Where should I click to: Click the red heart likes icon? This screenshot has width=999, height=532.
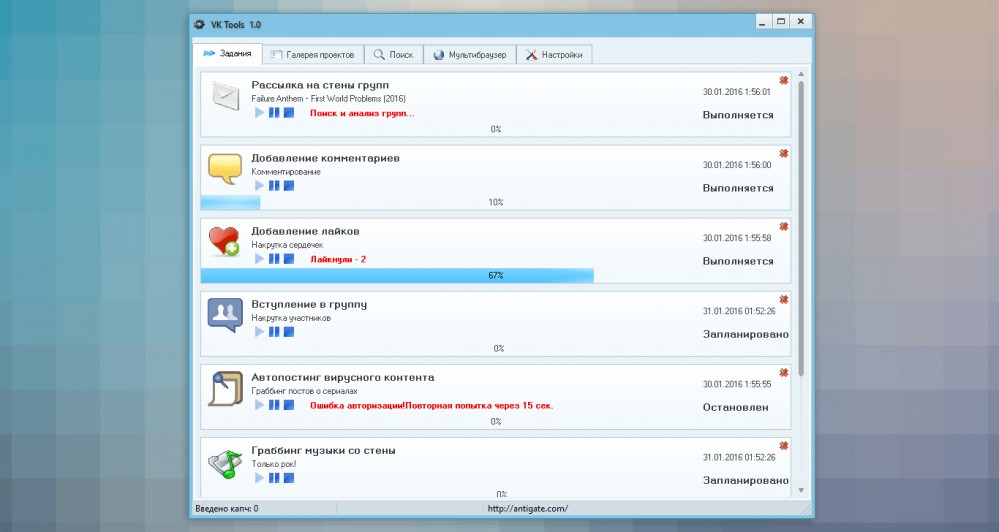click(x=224, y=241)
